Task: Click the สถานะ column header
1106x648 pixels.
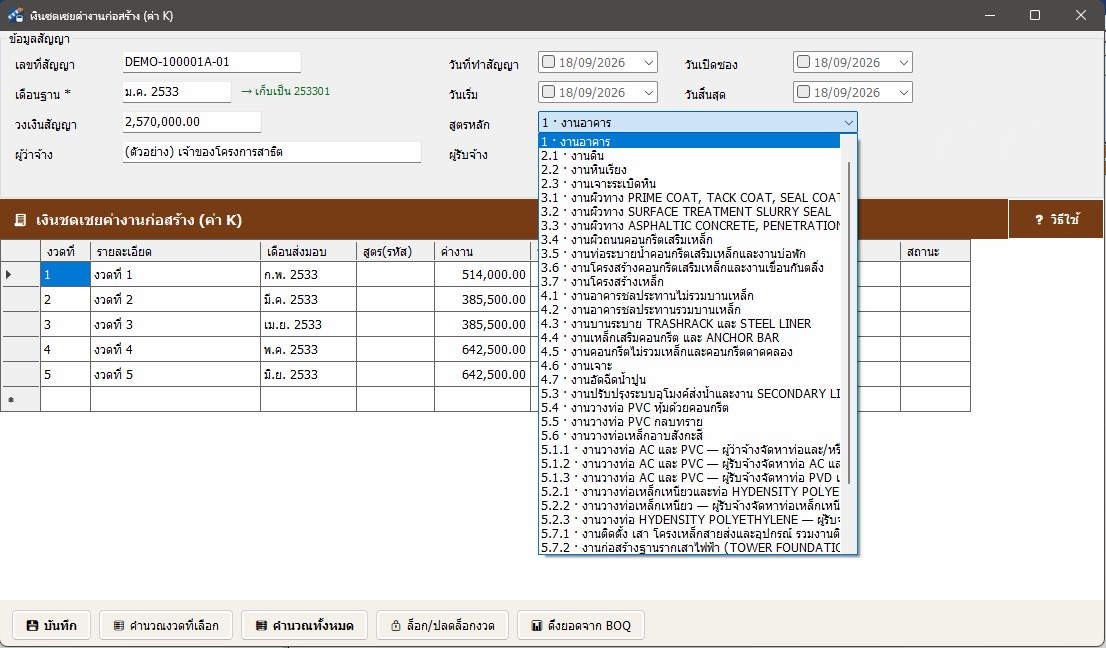Action: click(935, 251)
